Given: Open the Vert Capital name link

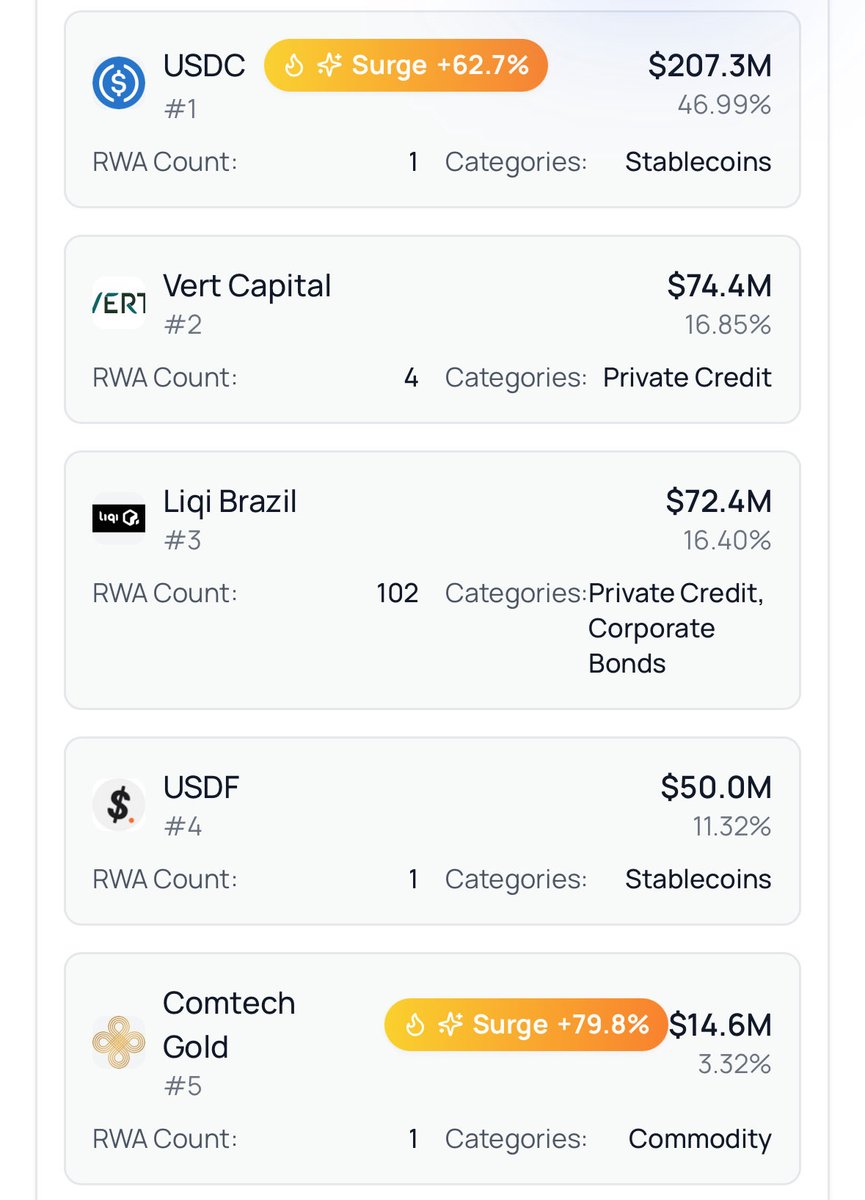Looking at the screenshot, I should (x=246, y=285).
